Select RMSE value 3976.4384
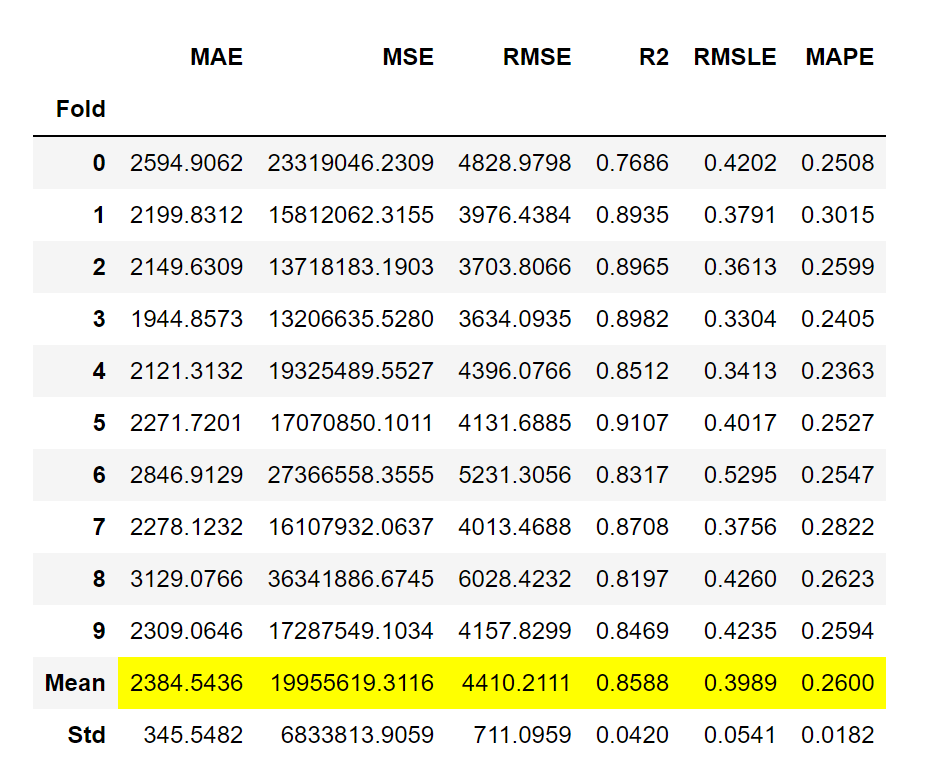Viewport: 936px width, 773px height. pyautogui.click(x=515, y=215)
